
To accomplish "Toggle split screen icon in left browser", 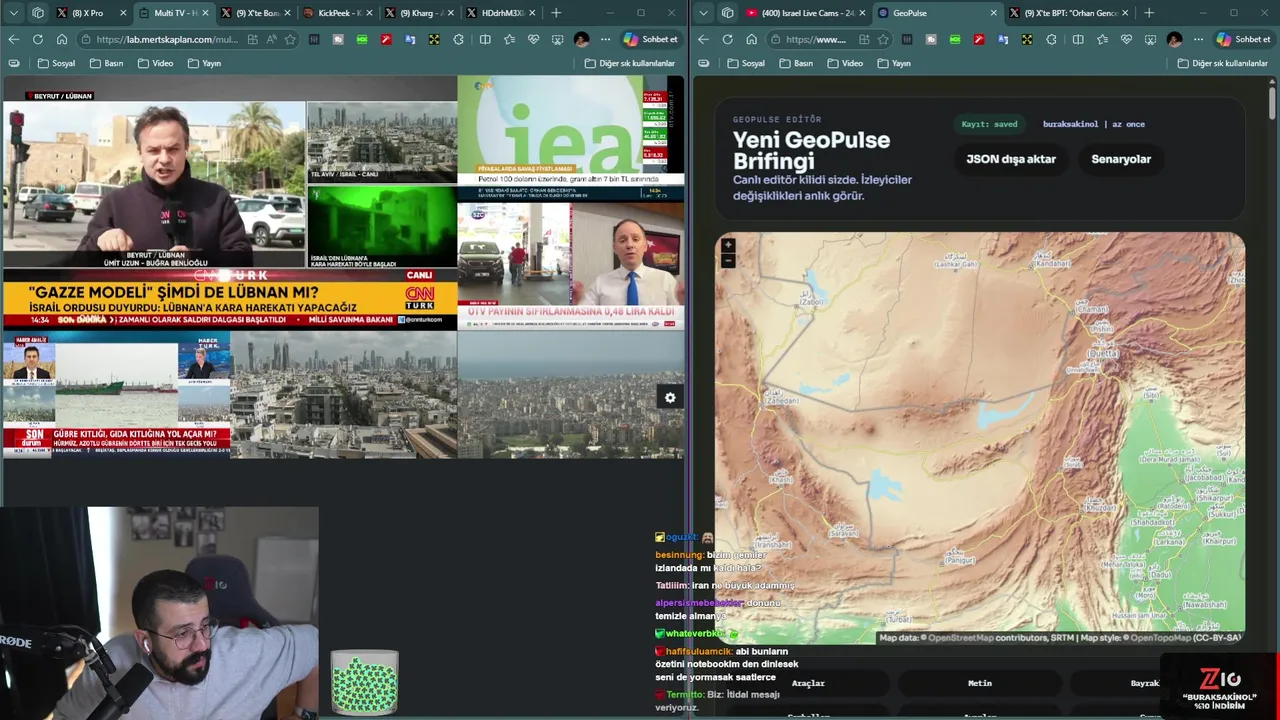I will (x=485, y=39).
